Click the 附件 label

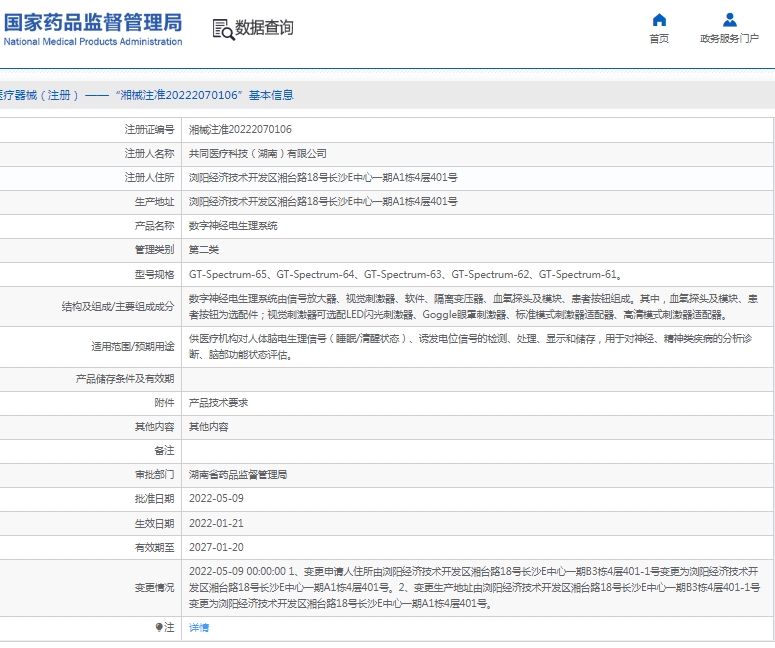coord(164,403)
